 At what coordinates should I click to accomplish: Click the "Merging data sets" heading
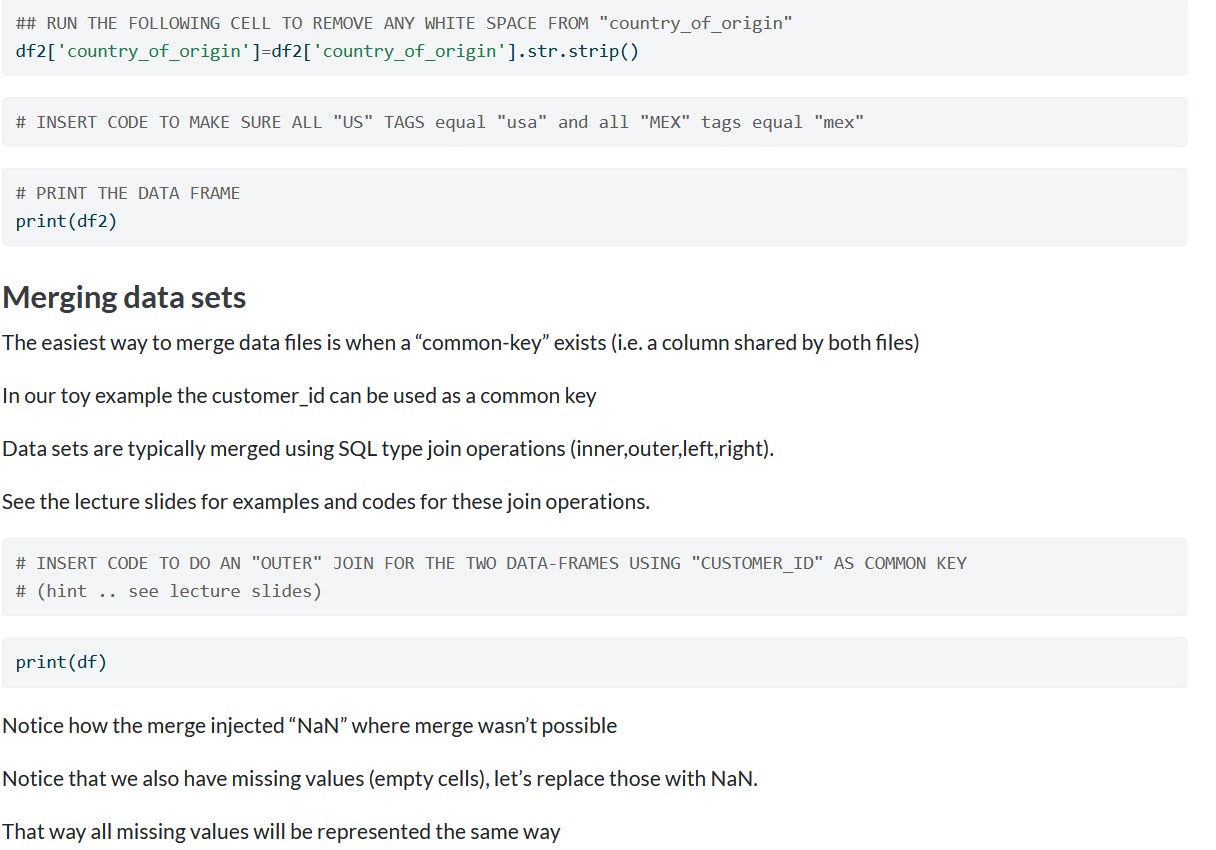123,296
